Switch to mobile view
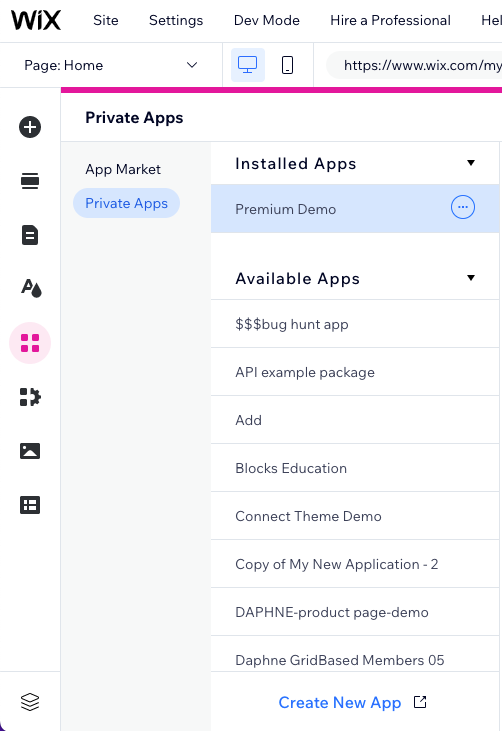Viewport: 502px width, 731px height. pos(288,65)
